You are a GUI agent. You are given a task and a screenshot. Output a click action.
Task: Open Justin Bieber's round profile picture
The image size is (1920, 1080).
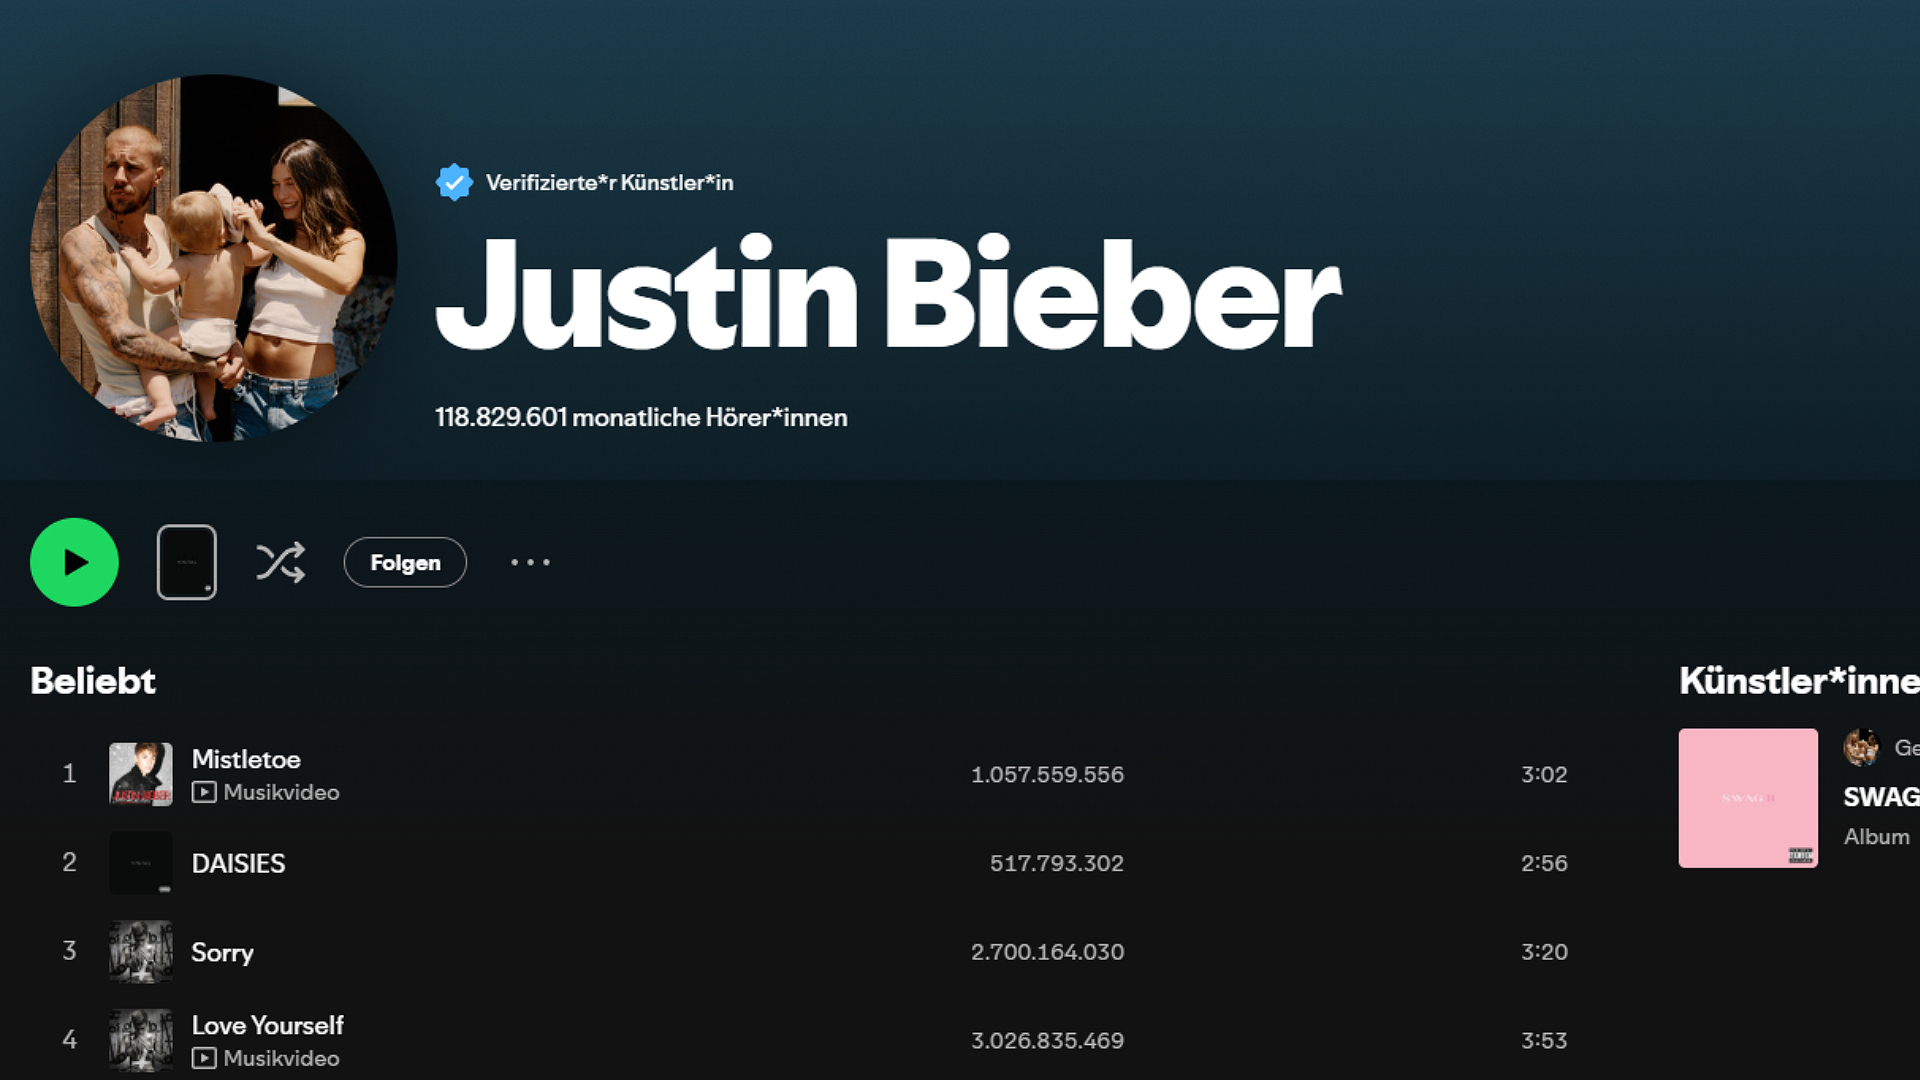tap(213, 258)
